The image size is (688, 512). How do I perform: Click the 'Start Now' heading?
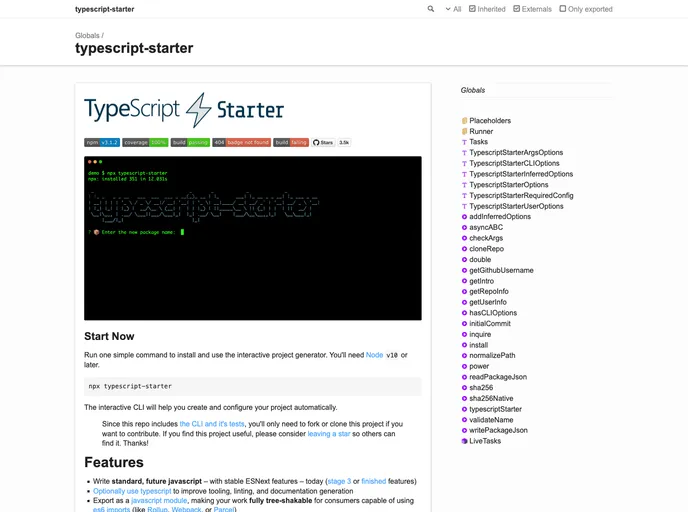tap(109, 337)
